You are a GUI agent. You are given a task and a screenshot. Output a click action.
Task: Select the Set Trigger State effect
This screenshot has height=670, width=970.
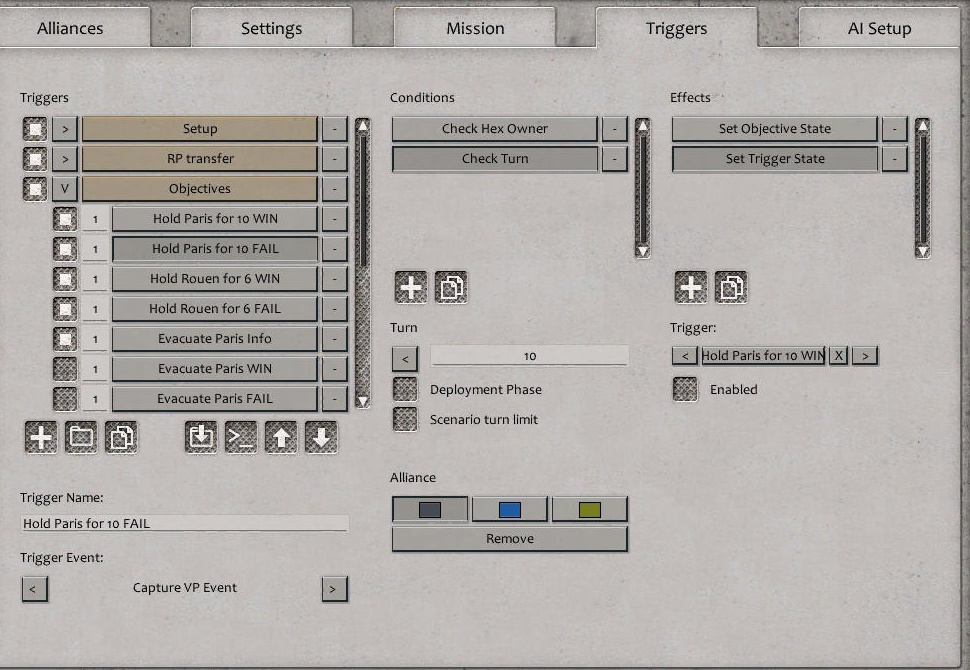tap(775, 159)
